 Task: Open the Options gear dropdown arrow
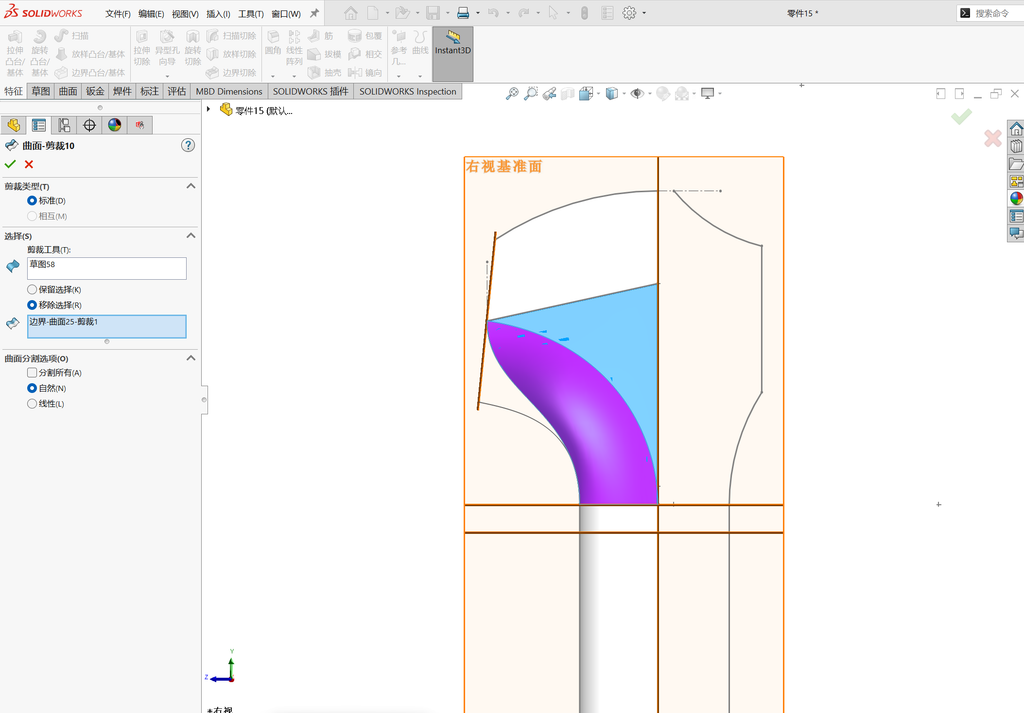click(x=644, y=13)
